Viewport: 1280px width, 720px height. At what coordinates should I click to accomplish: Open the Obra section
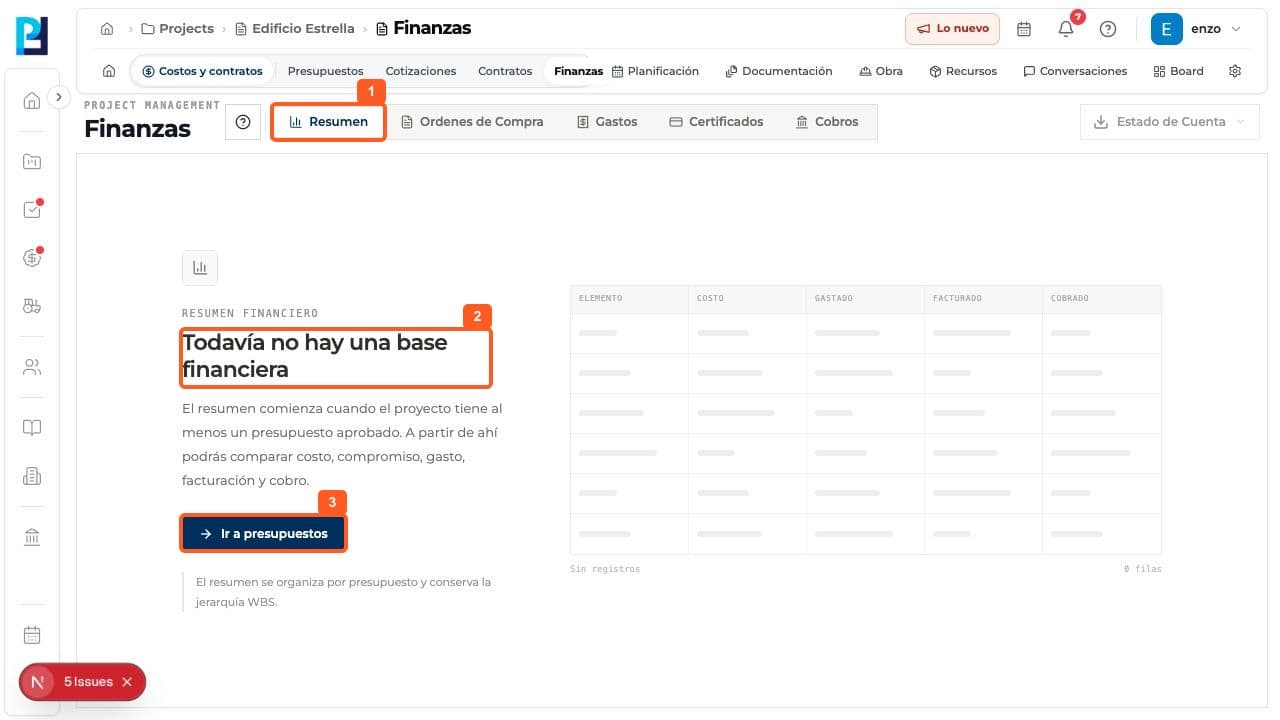881,71
